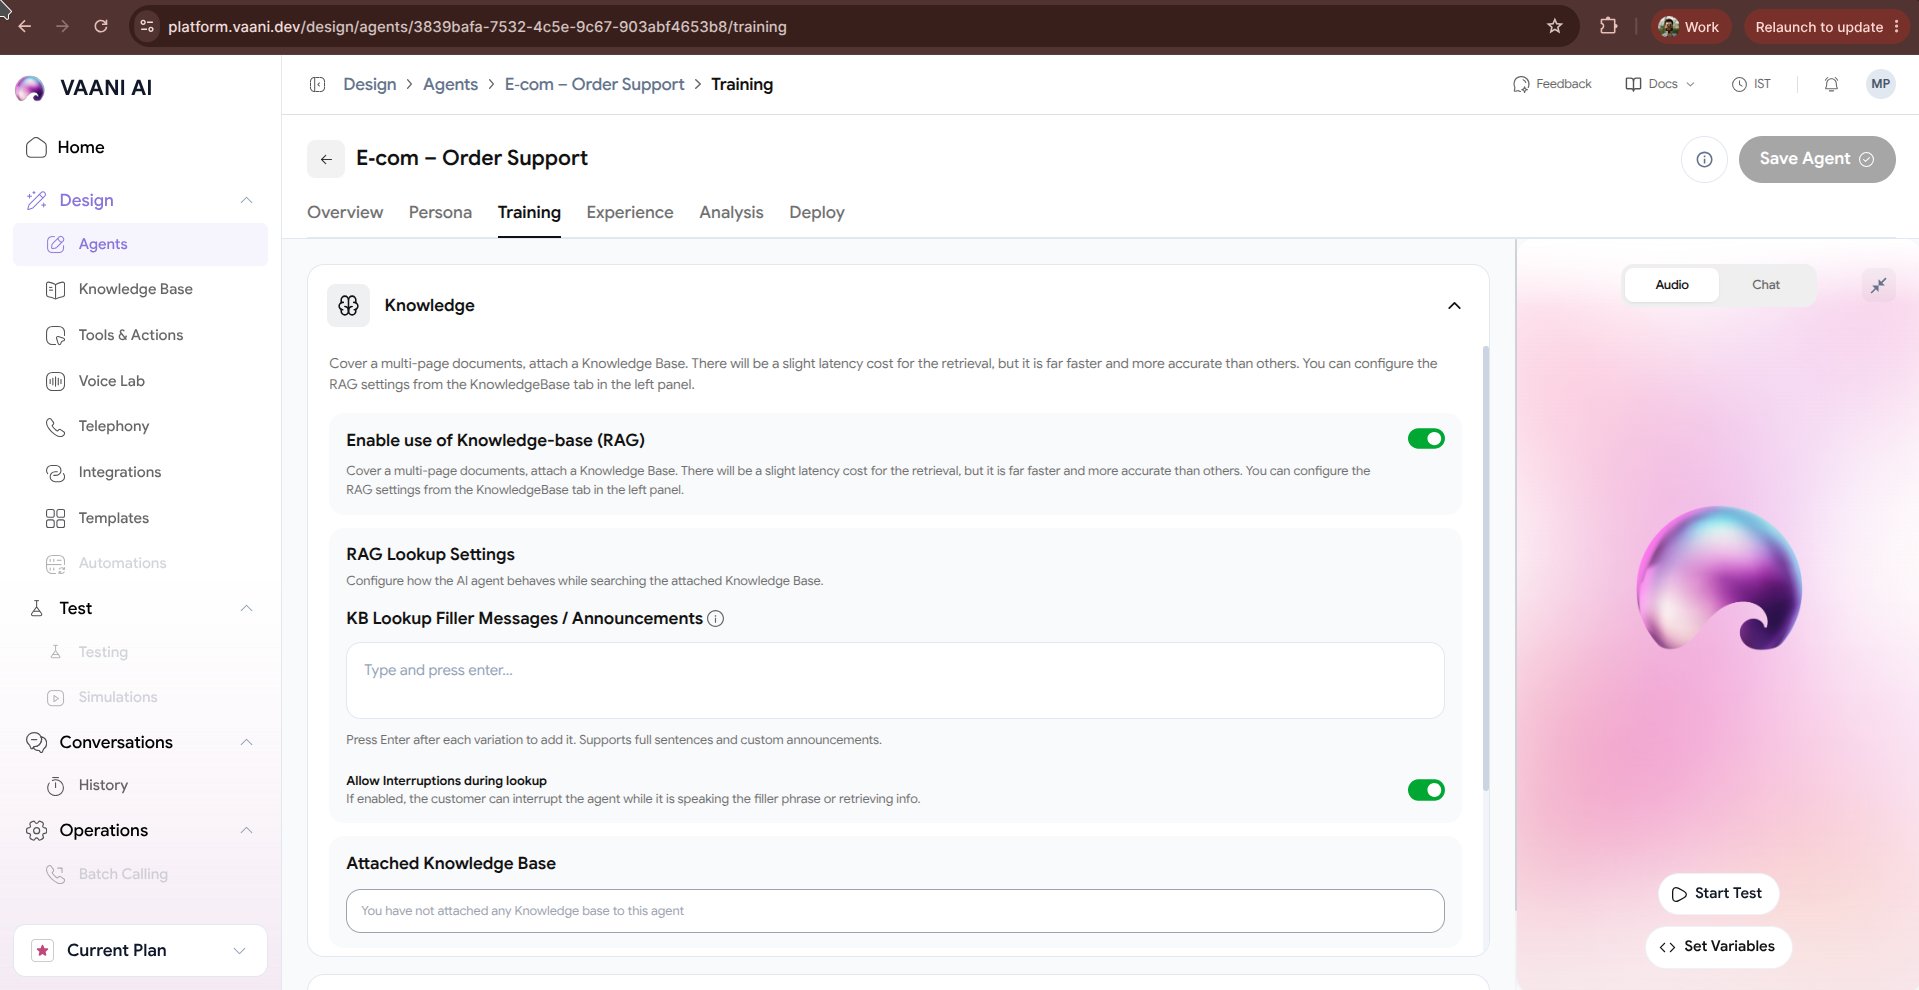Open Agents in the sidebar
1919x990 pixels.
pyautogui.click(x=140, y=244)
